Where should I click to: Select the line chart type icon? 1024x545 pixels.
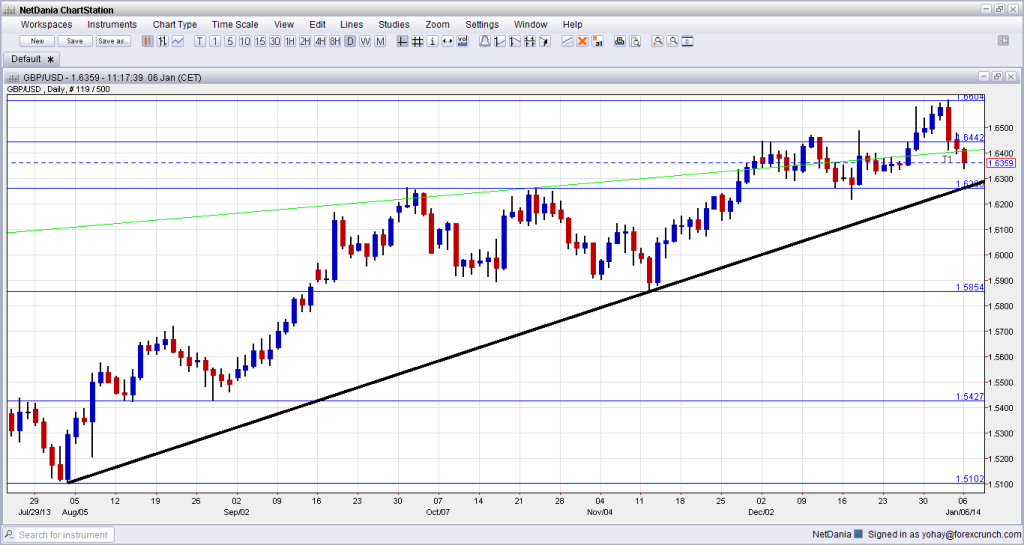178,41
